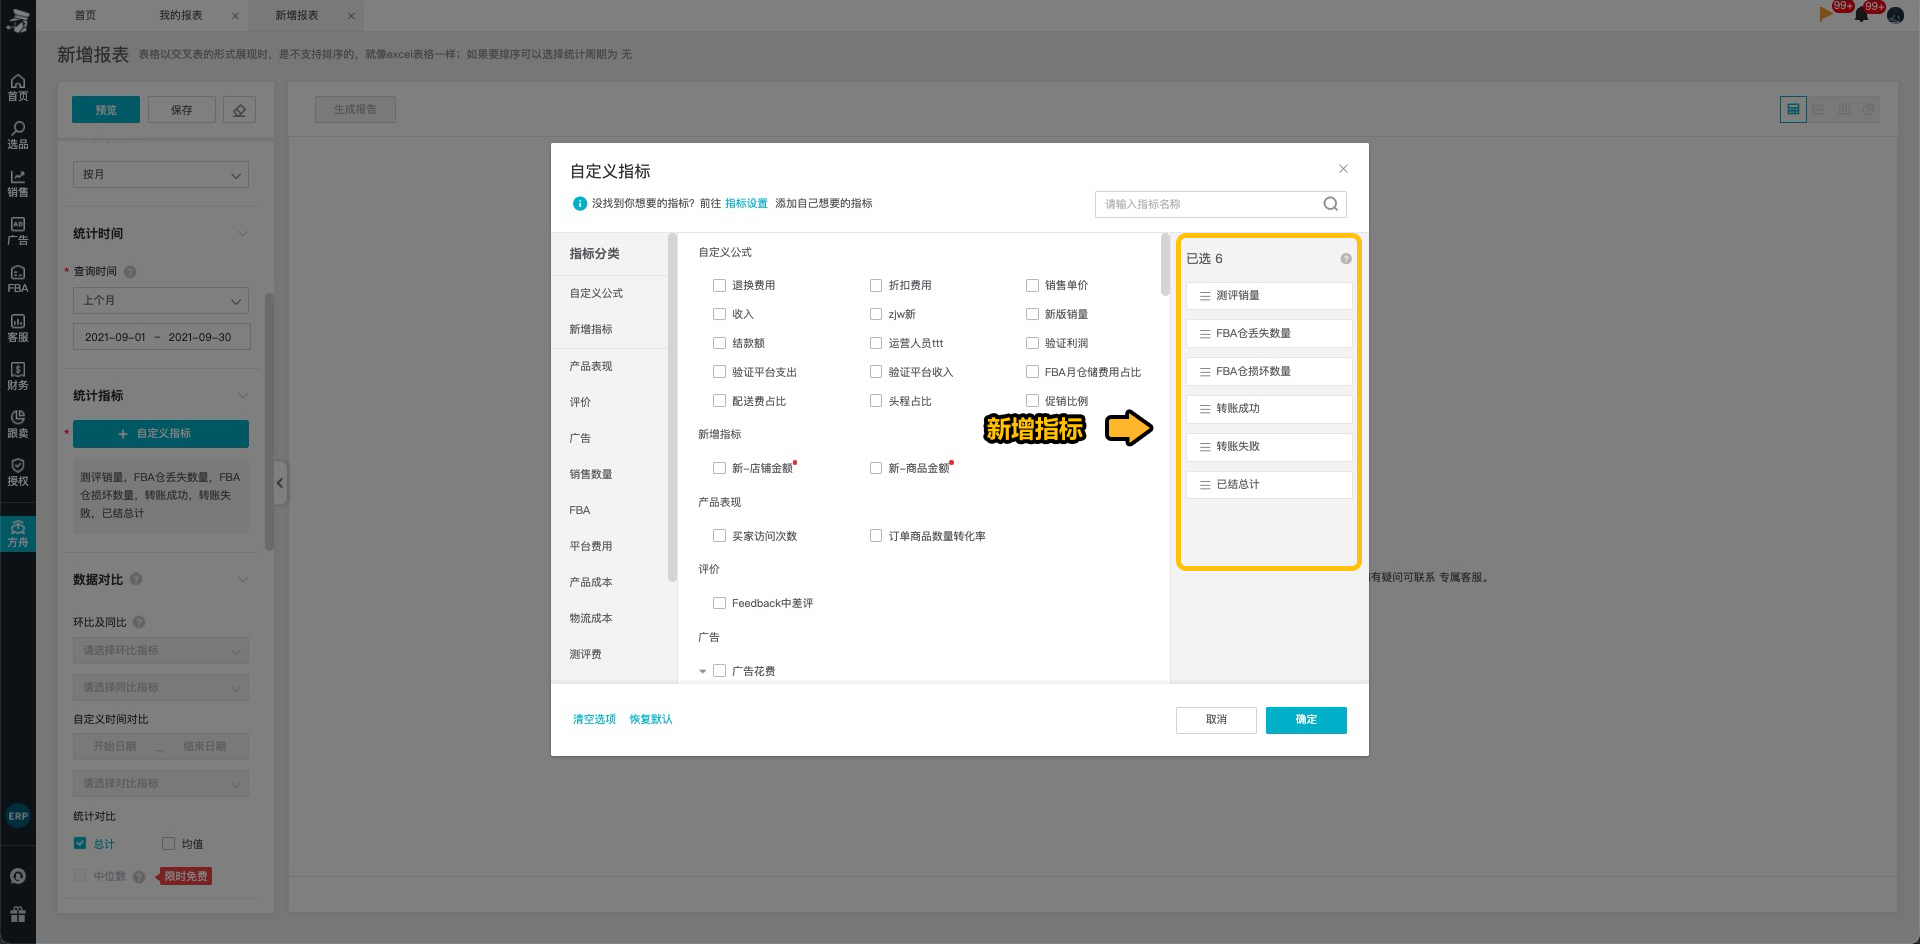Open FBA in the left sidebar
The width and height of the screenshot is (1920, 944).
[18, 279]
